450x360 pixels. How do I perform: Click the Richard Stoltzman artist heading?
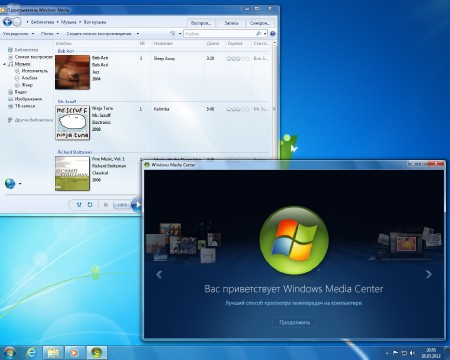pos(75,152)
